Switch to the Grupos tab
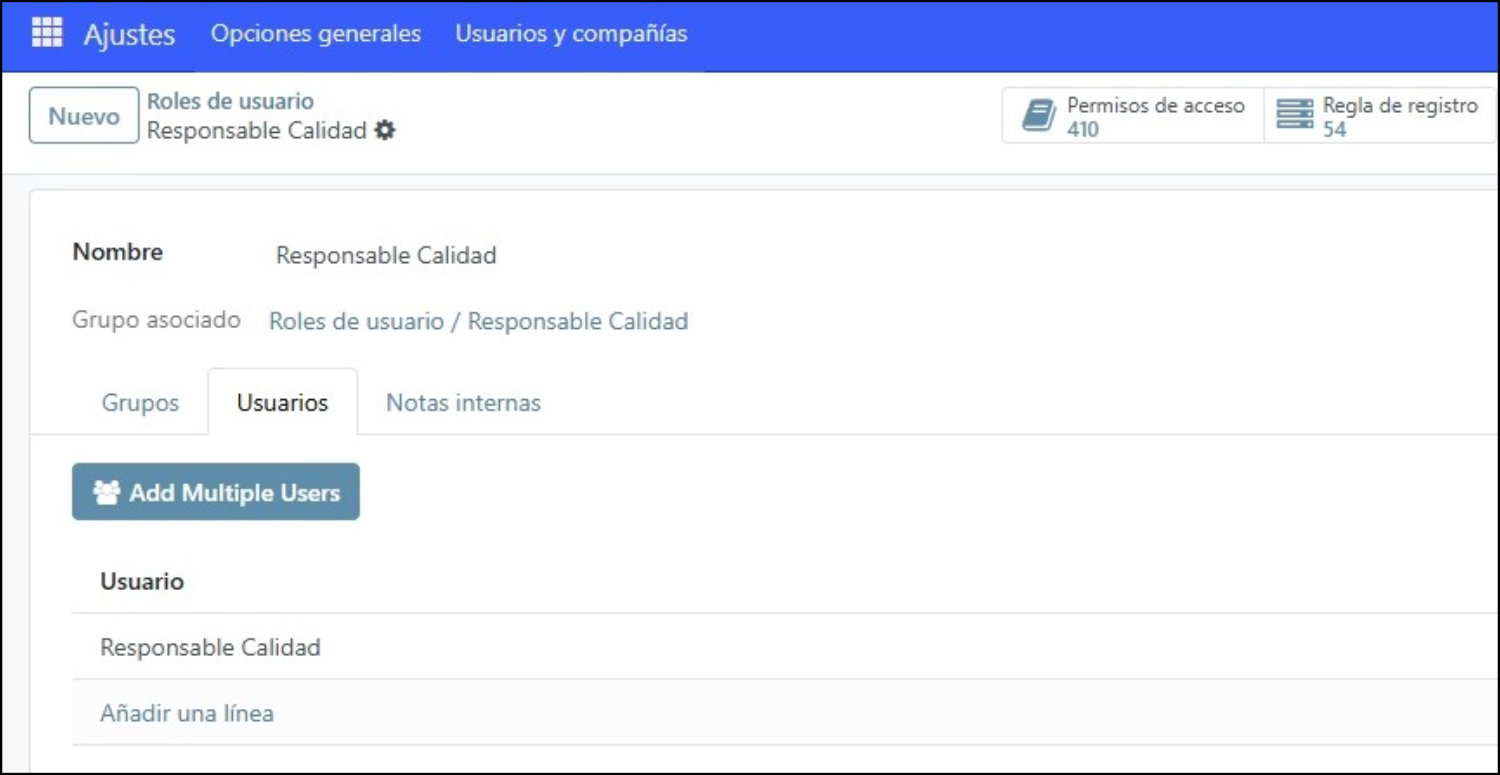This screenshot has width=1500, height=775. click(x=140, y=402)
